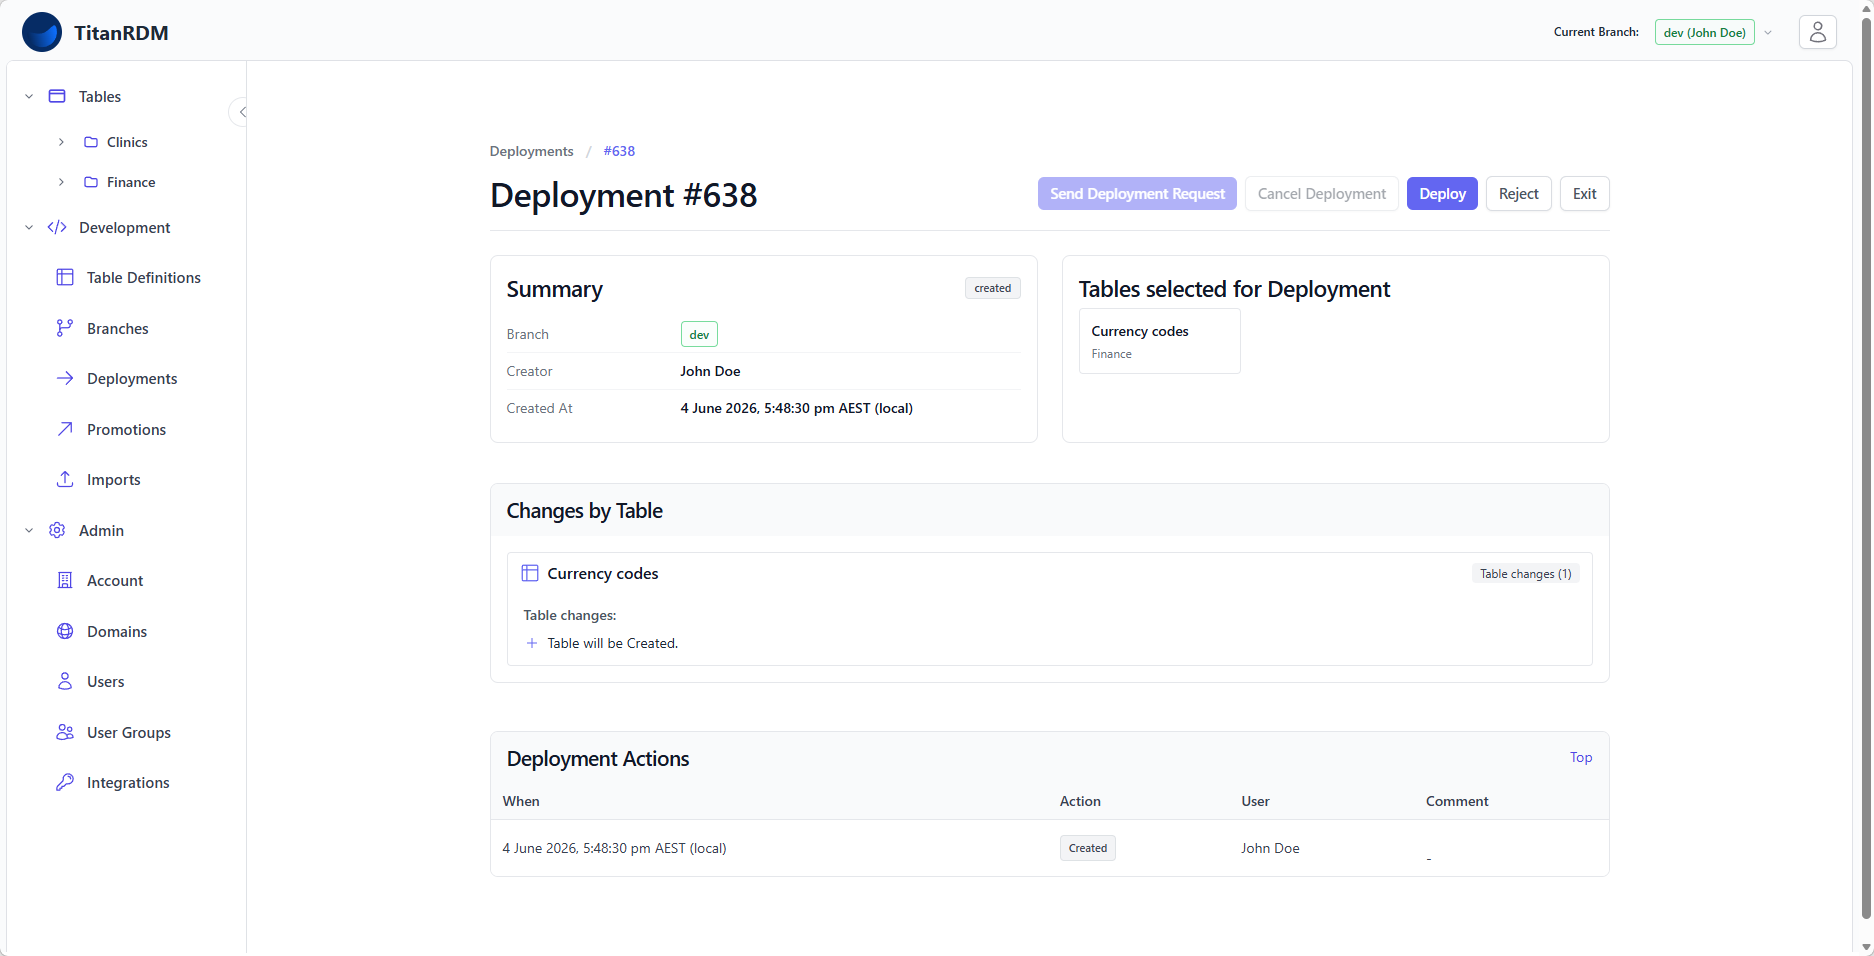Open Domains in the Admin menu
Screen dimensions: 1874x956
(x=117, y=631)
